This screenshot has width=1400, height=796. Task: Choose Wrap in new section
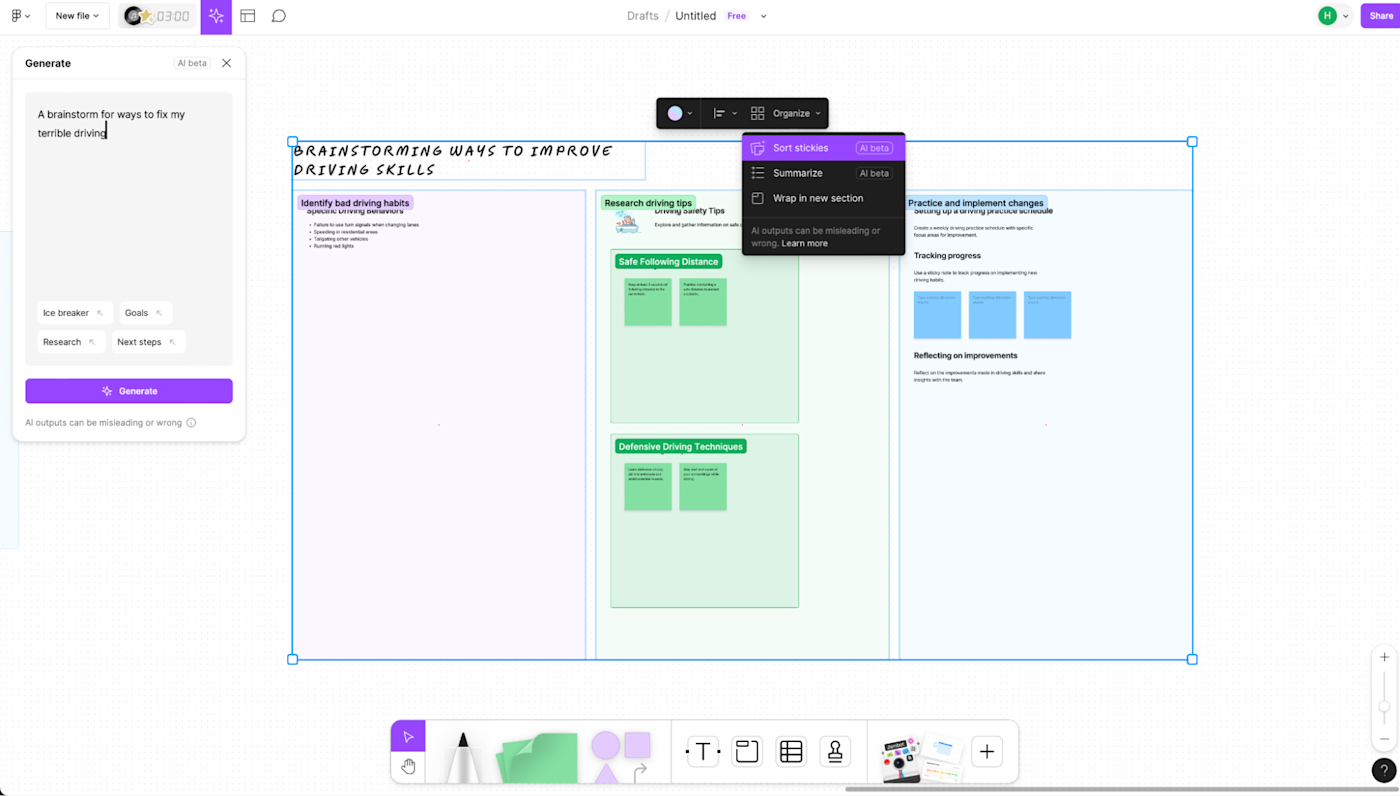point(823,198)
